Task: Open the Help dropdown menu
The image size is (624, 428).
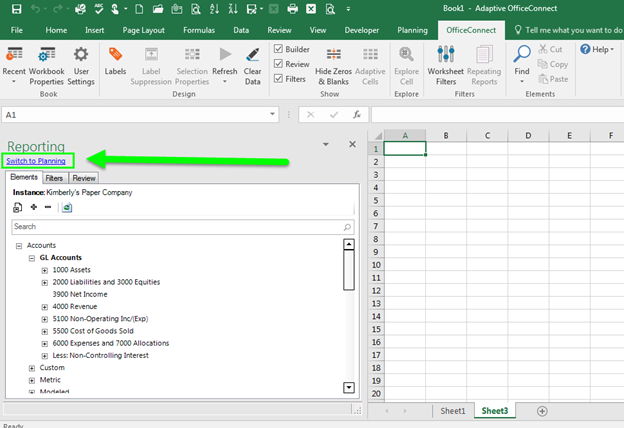Action: pyautogui.click(x=597, y=49)
